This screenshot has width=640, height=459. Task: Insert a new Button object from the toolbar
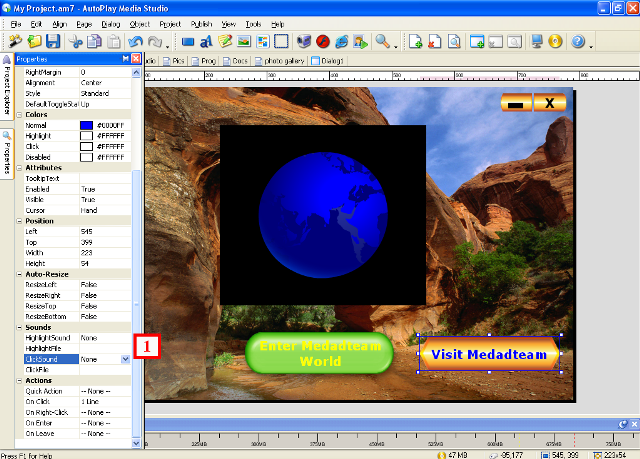(188, 42)
